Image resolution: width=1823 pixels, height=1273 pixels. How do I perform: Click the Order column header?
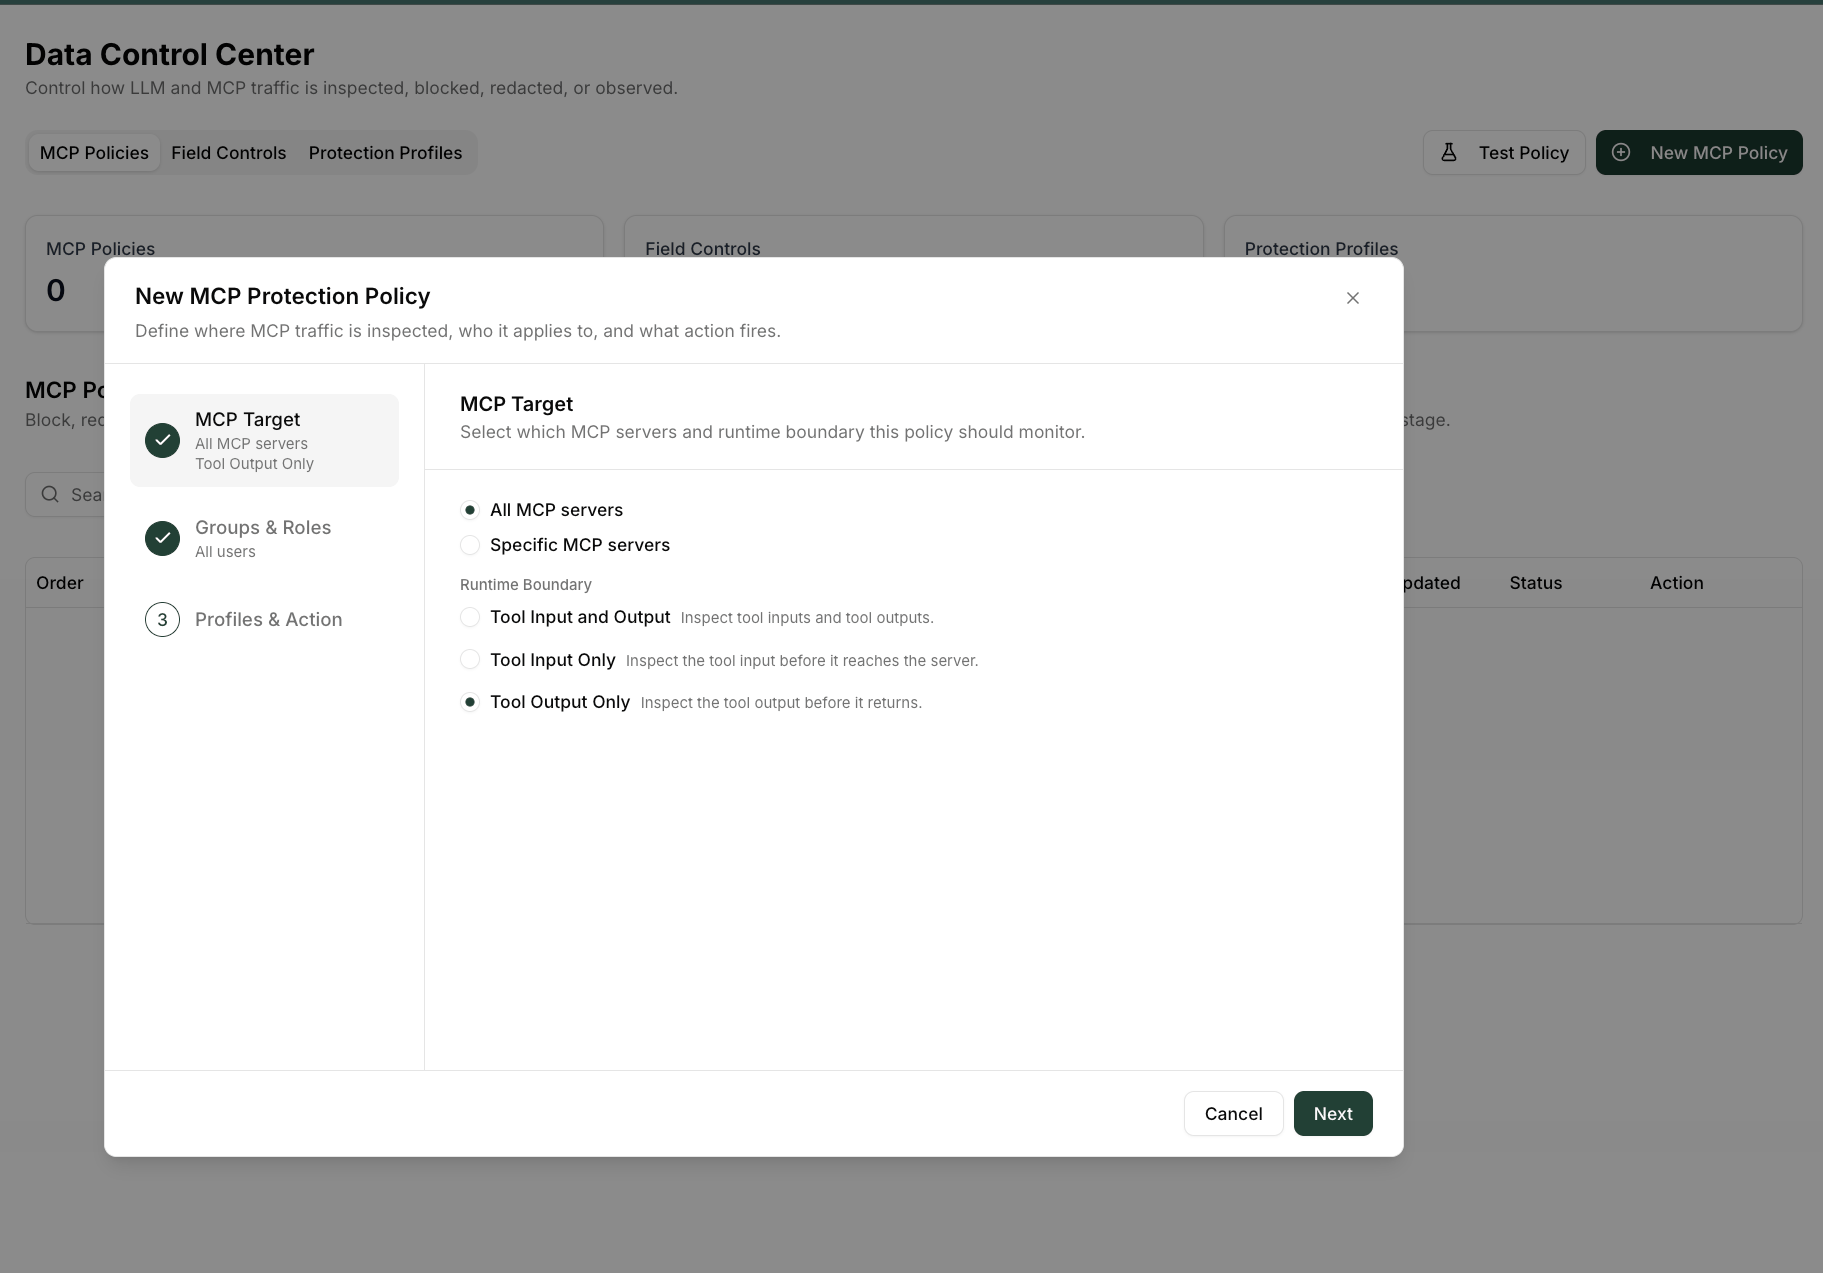[60, 583]
